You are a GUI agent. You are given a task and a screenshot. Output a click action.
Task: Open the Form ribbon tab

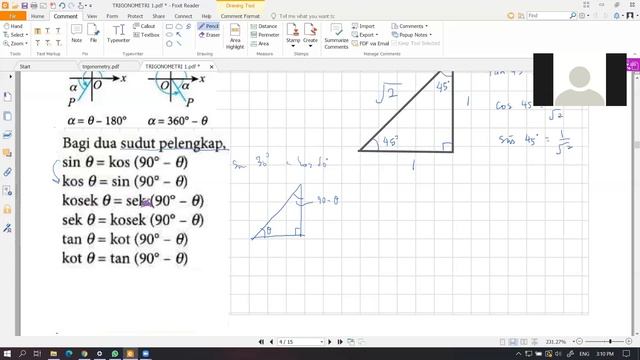click(112, 16)
